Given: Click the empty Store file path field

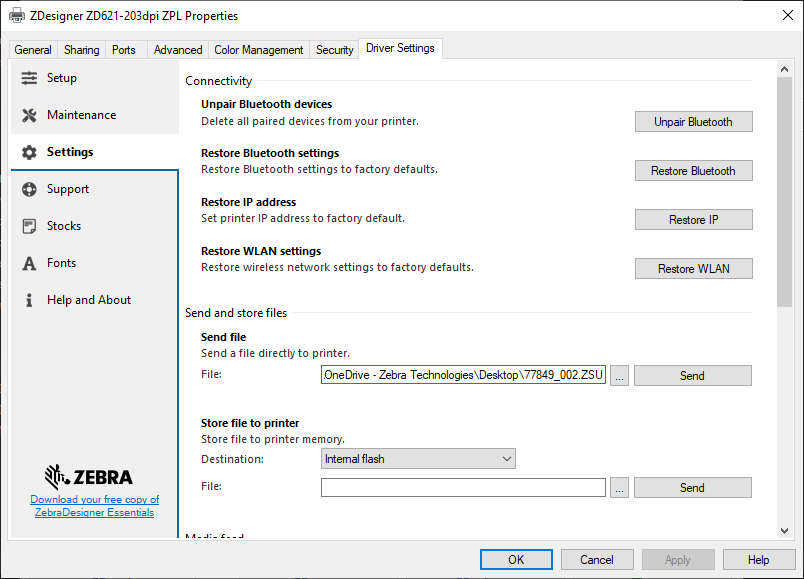Looking at the screenshot, I should point(463,488).
